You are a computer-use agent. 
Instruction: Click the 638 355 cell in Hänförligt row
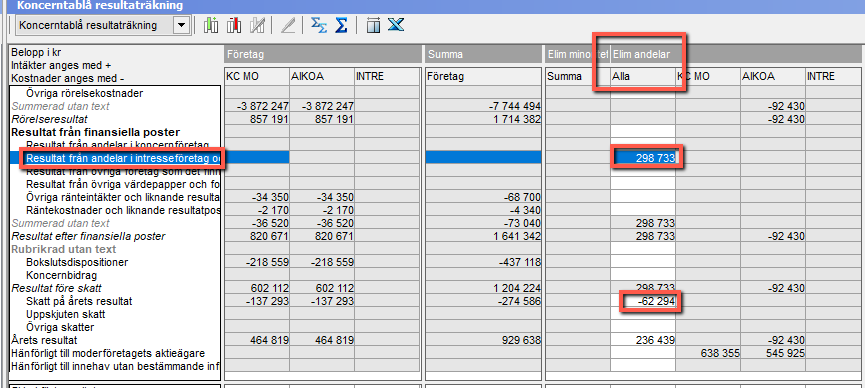pyautogui.click(x=708, y=353)
